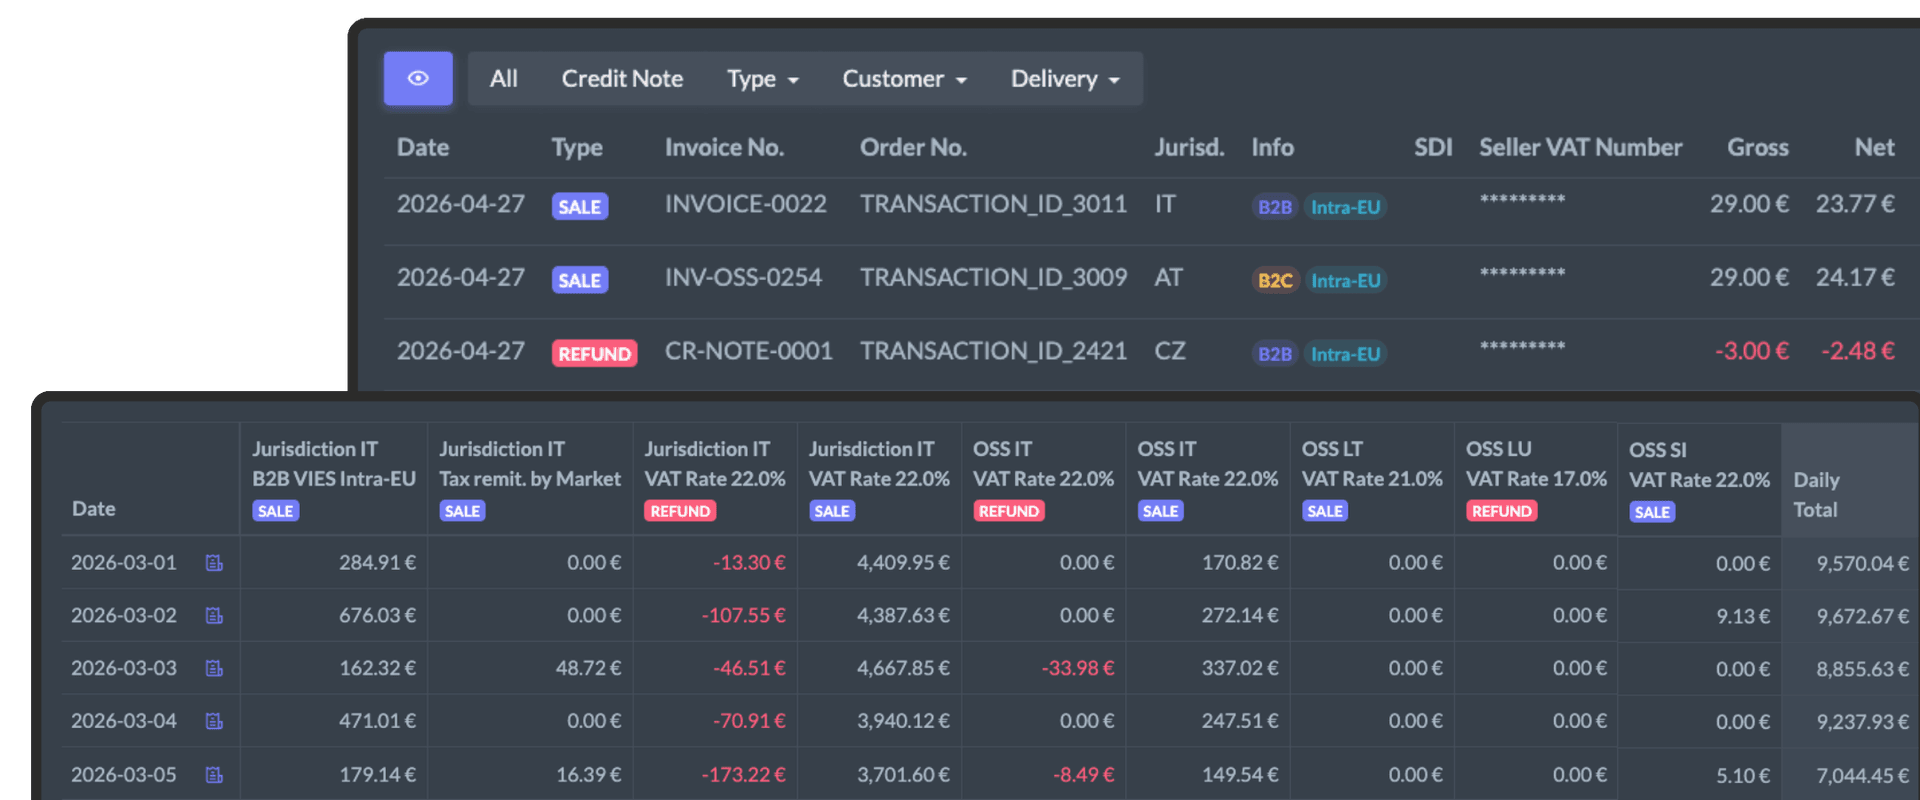Click the 9.13 € OSS SI cell
Viewport: 1920px width, 800px height.
pyautogui.click(x=1743, y=617)
